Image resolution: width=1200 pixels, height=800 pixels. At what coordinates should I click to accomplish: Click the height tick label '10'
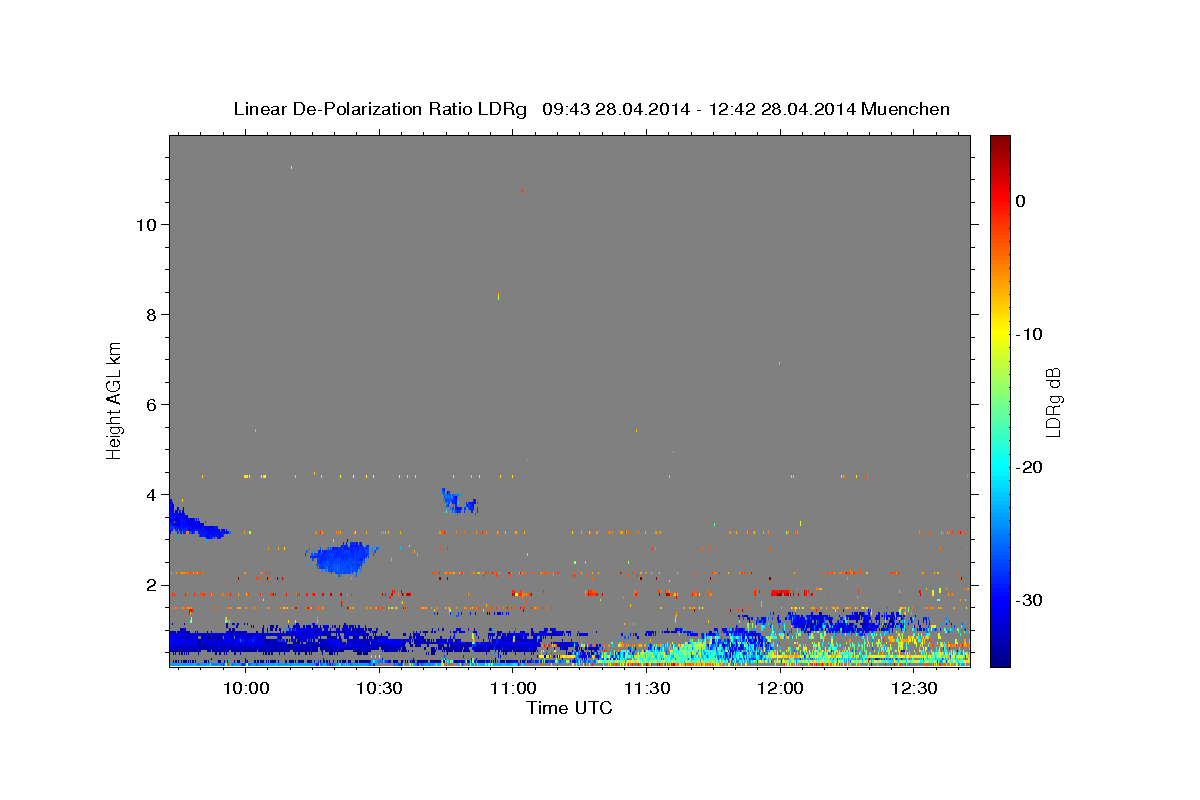click(x=145, y=224)
